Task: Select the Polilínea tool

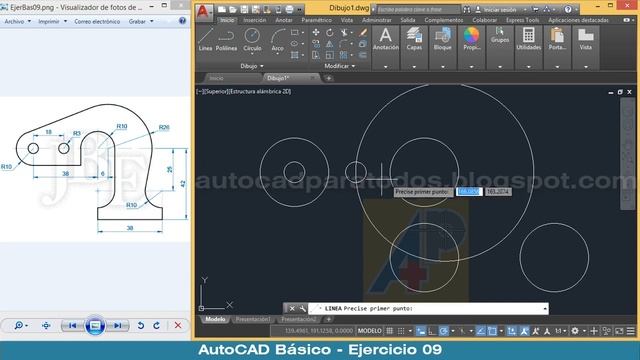Action: [226, 40]
